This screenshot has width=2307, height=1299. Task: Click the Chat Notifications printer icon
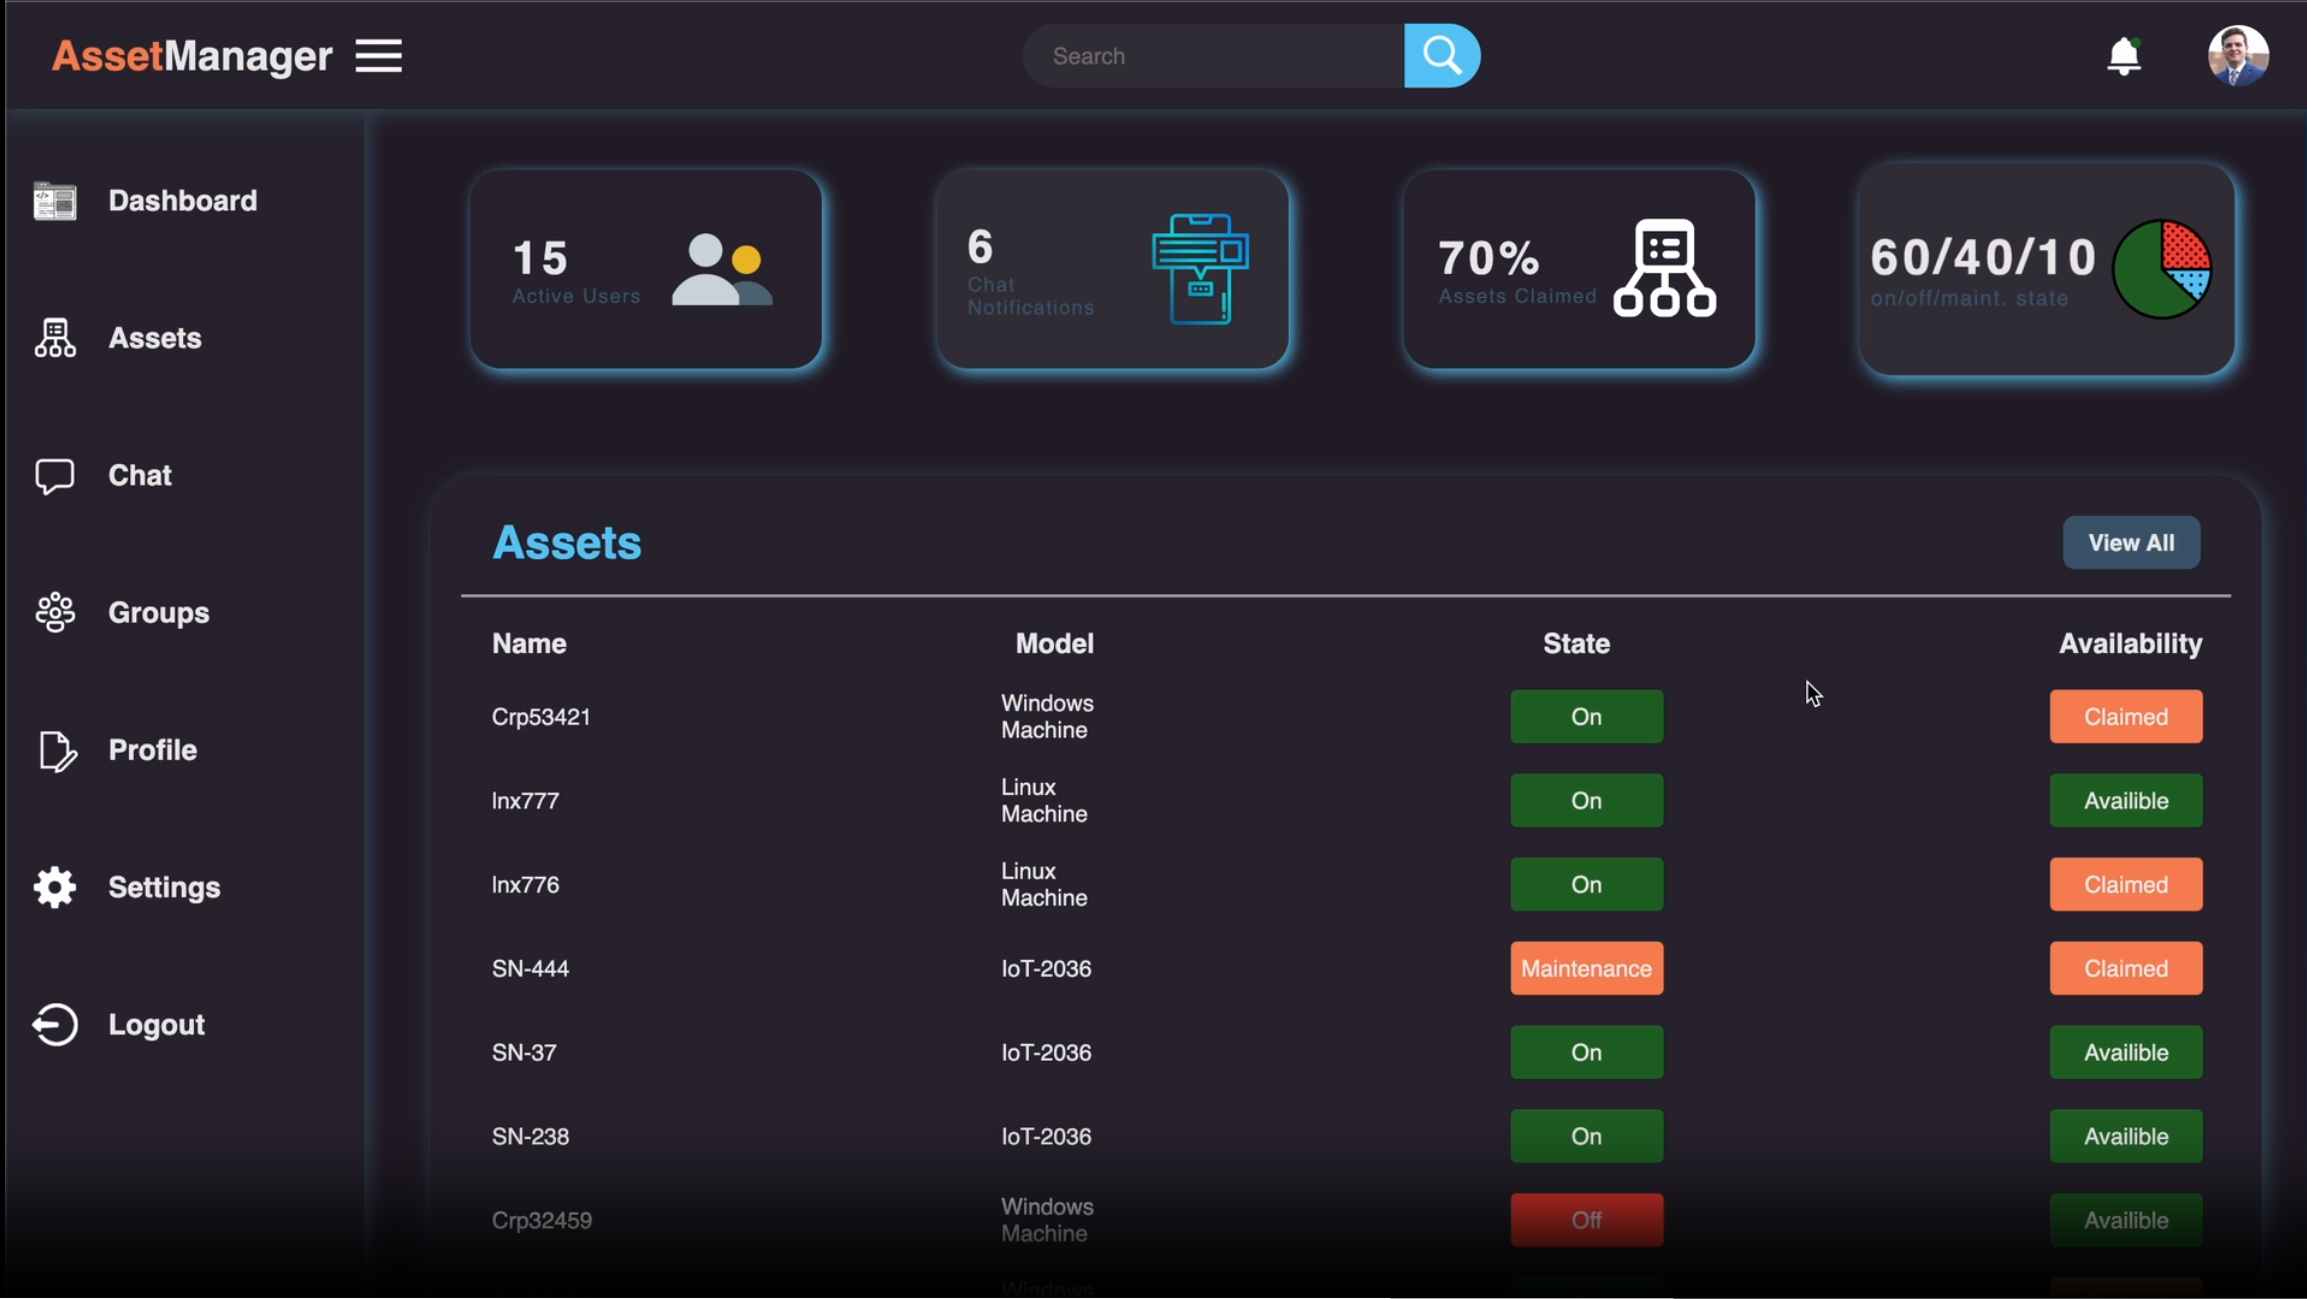pos(1200,269)
